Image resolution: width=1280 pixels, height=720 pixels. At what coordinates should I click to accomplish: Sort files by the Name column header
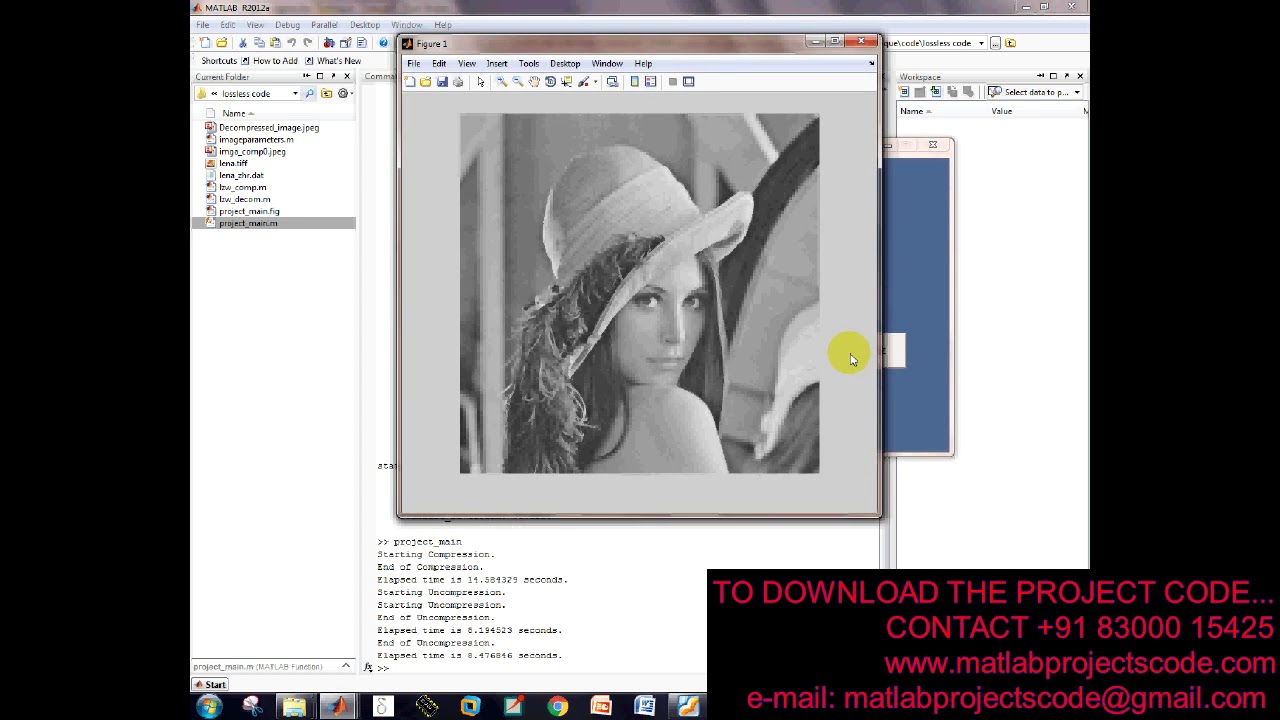[234, 113]
